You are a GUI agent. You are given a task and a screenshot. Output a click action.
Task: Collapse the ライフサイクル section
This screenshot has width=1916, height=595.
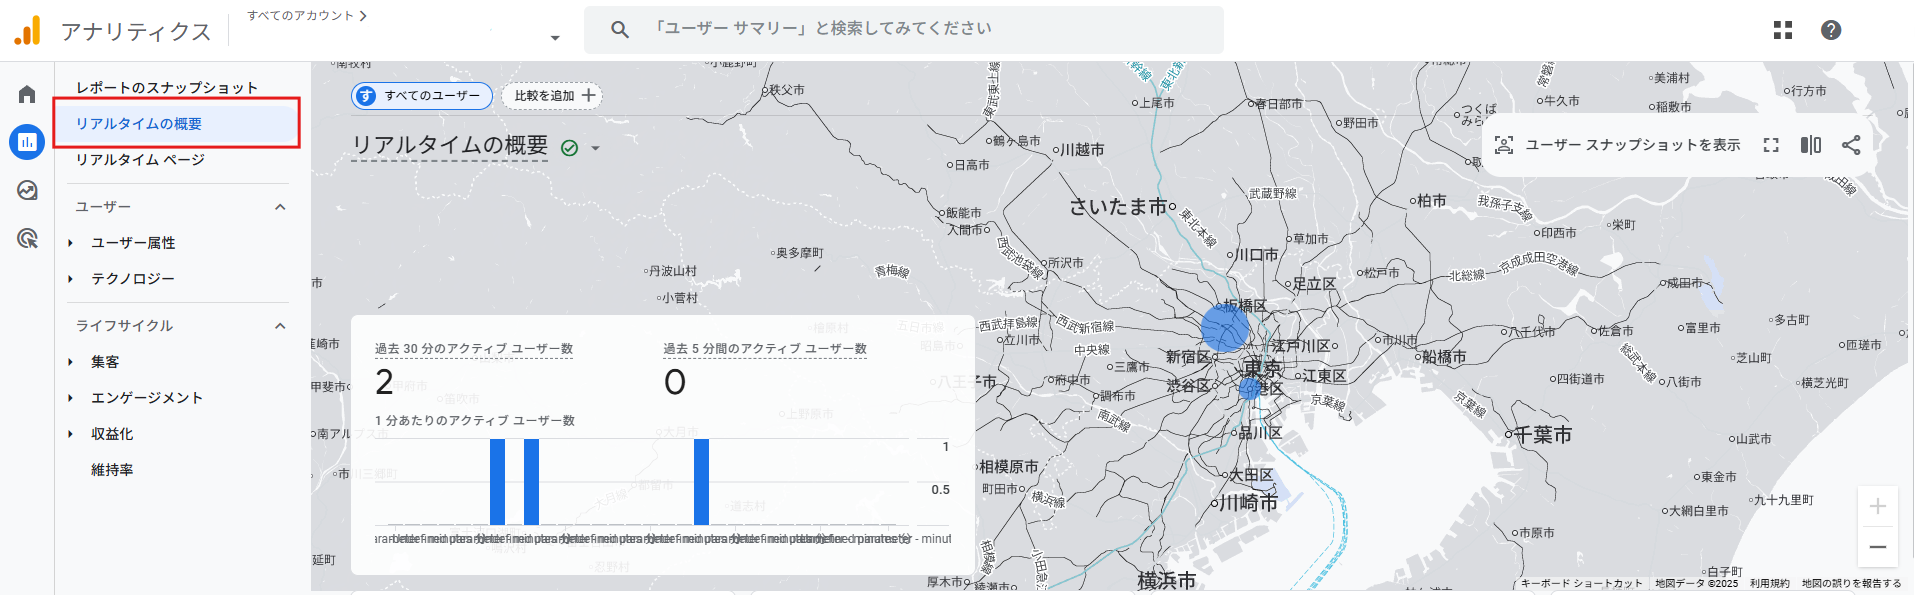tap(280, 326)
